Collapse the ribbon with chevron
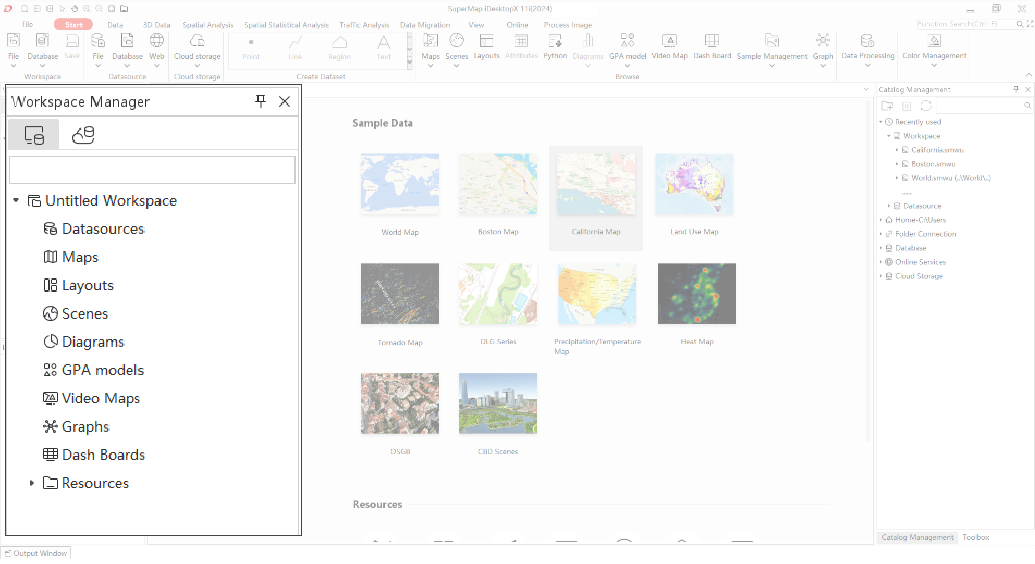 tap(1028, 75)
